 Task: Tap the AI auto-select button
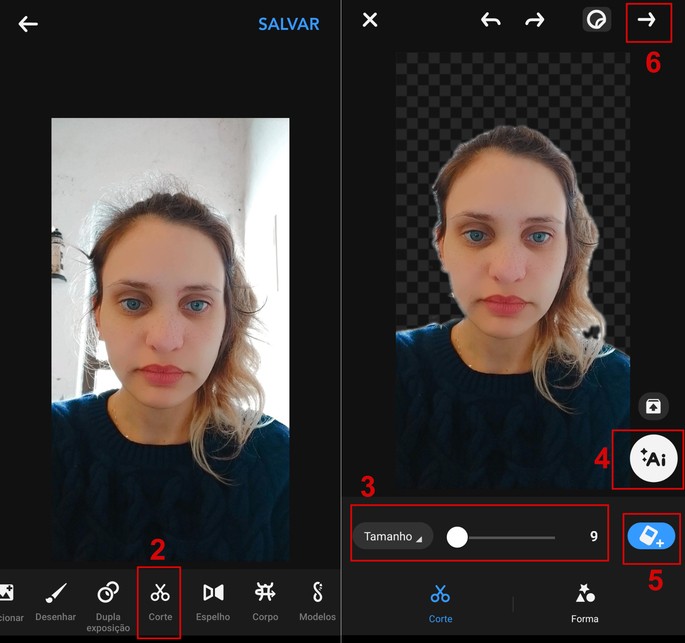point(654,459)
